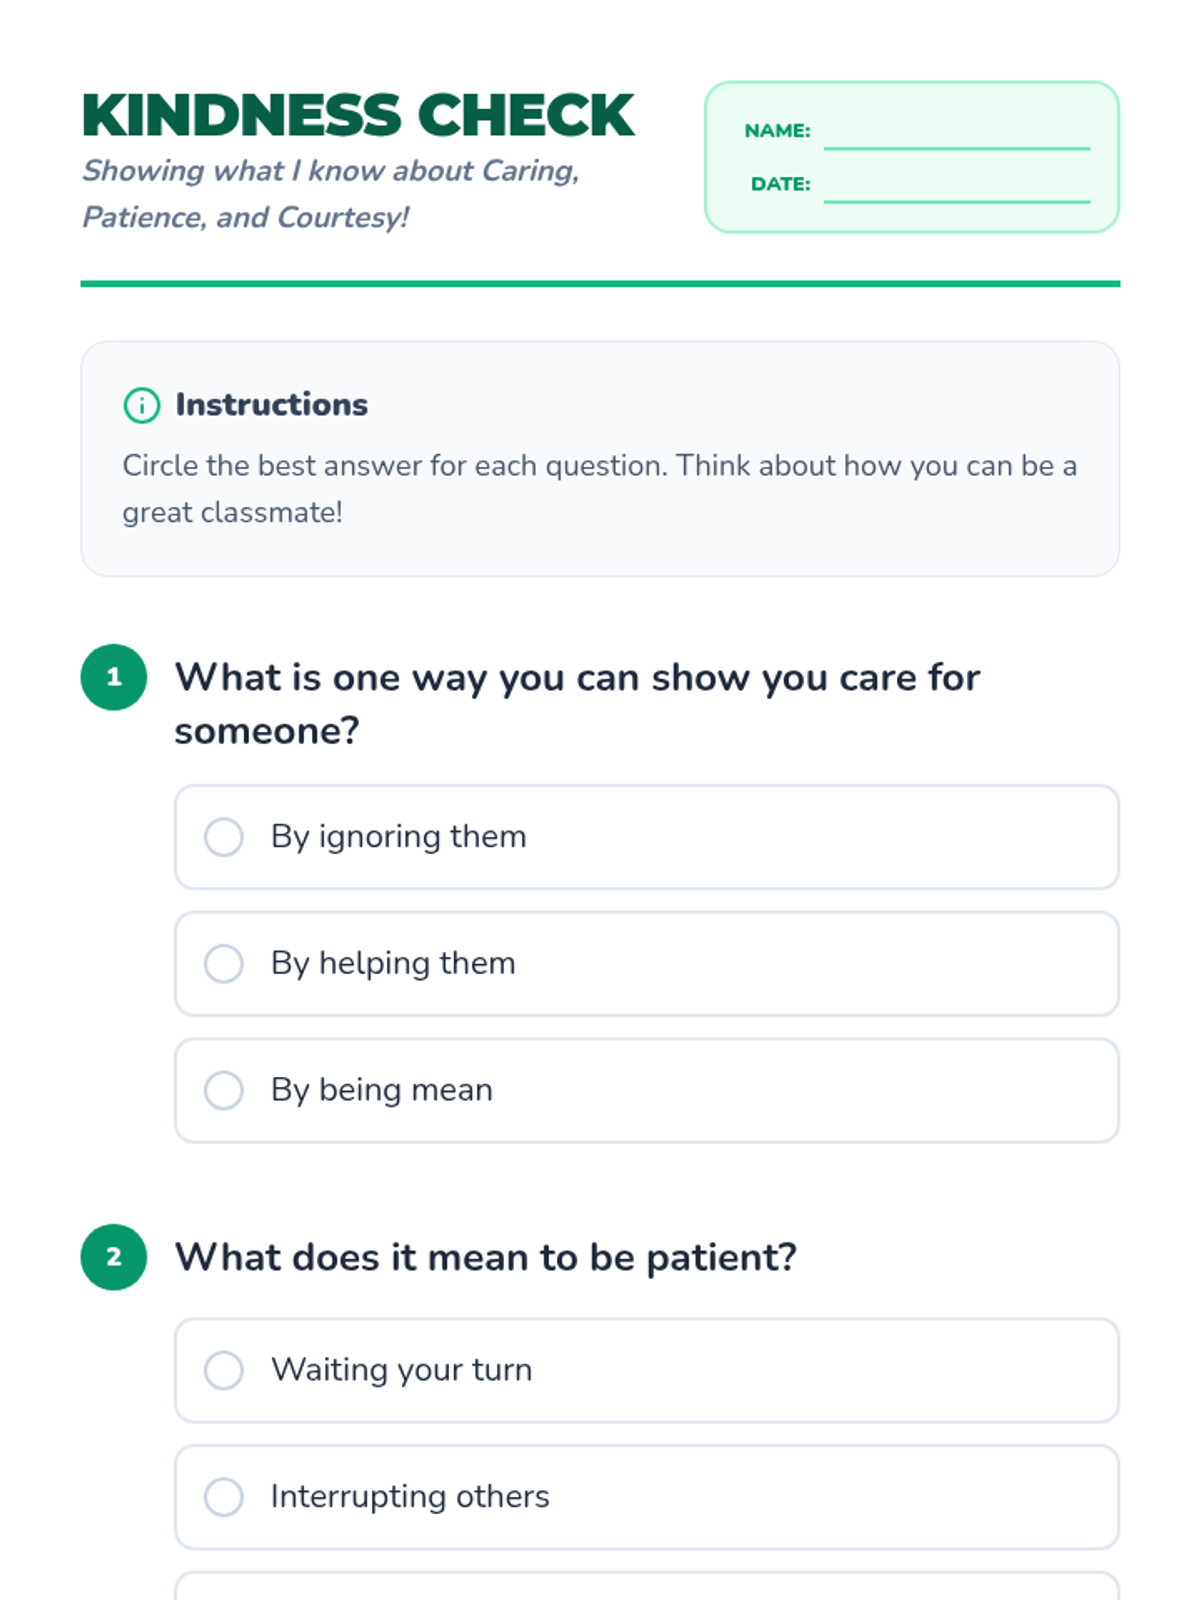Viewport: 1200px width, 1600px height.
Task: Click the "What does it mean to be patient?" question
Action: 486,1257
